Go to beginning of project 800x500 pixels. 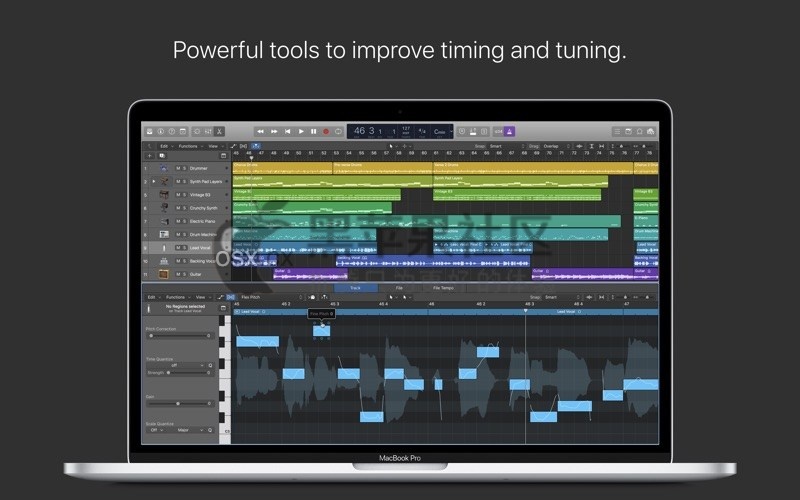[x=287, y=132]
